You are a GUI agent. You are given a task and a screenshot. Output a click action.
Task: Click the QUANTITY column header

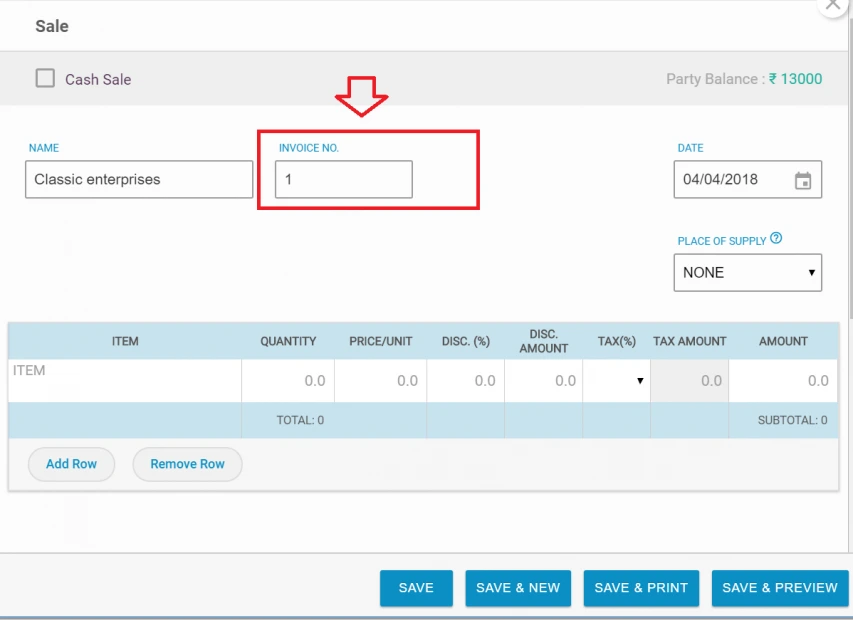[288, 342]
